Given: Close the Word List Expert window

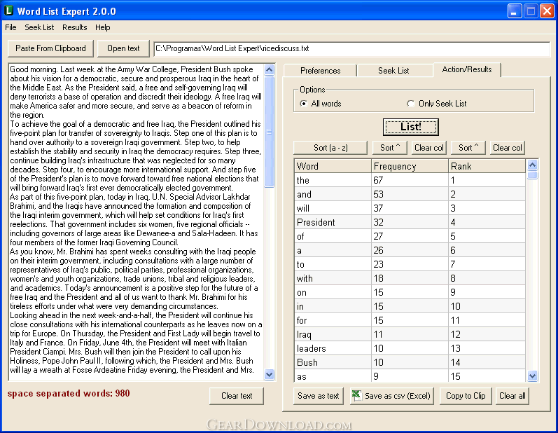Looking at the screenshot, I should (x=547, y=11).
